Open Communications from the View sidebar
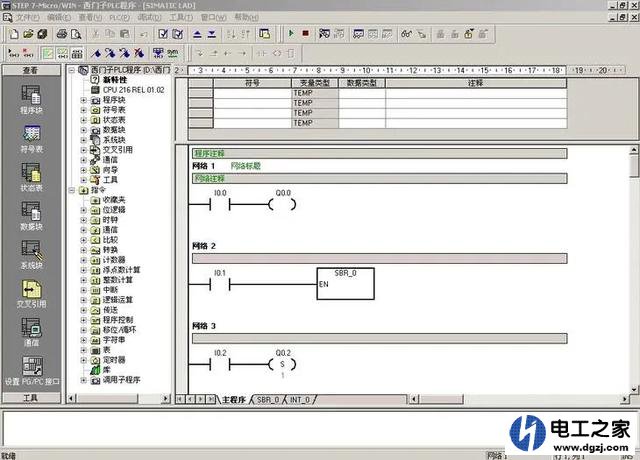 [x=31, y=332]
